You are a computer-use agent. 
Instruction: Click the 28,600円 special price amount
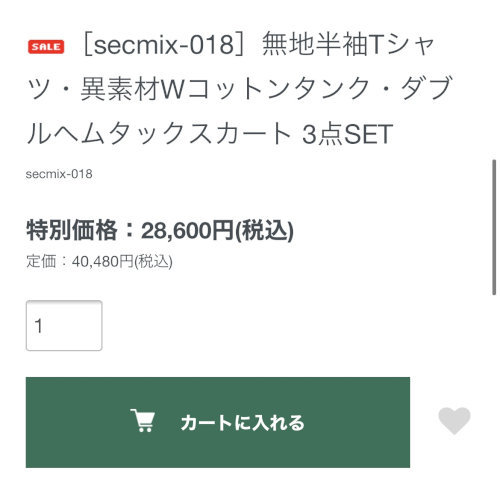coord(187,231)
